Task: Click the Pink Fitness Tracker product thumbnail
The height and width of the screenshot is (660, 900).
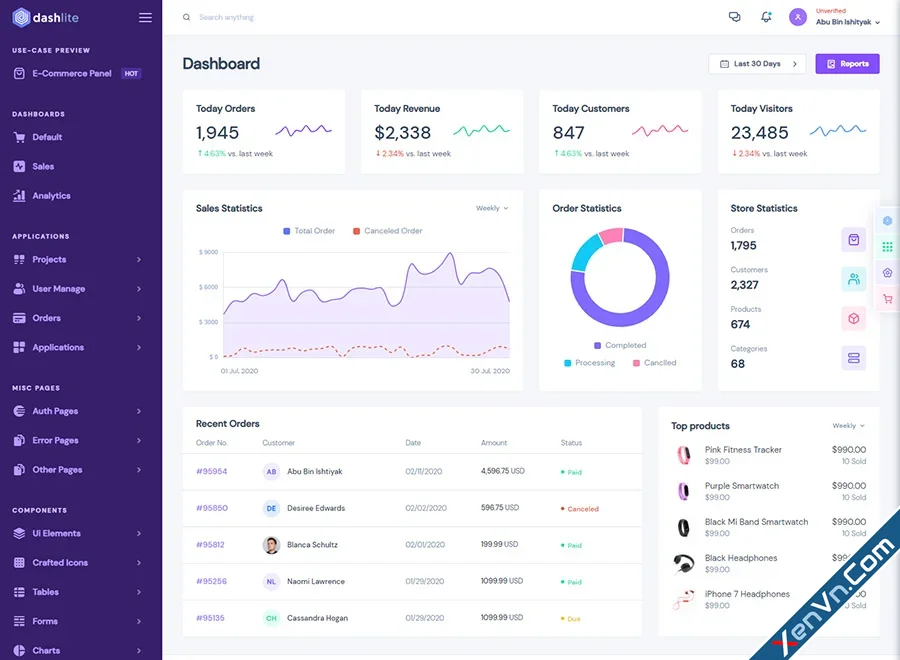Action: click(x=684, y=455)
